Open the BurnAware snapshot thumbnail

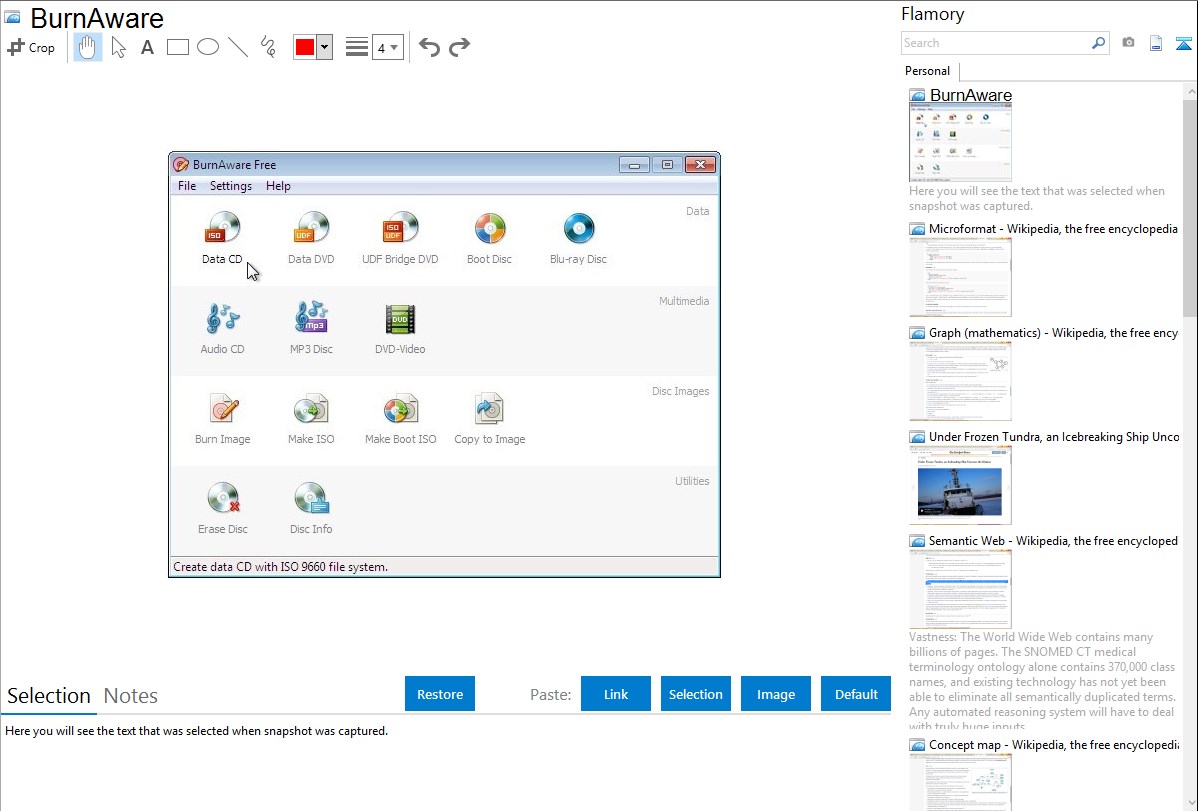pyautogui.click(x=960, y=142)
